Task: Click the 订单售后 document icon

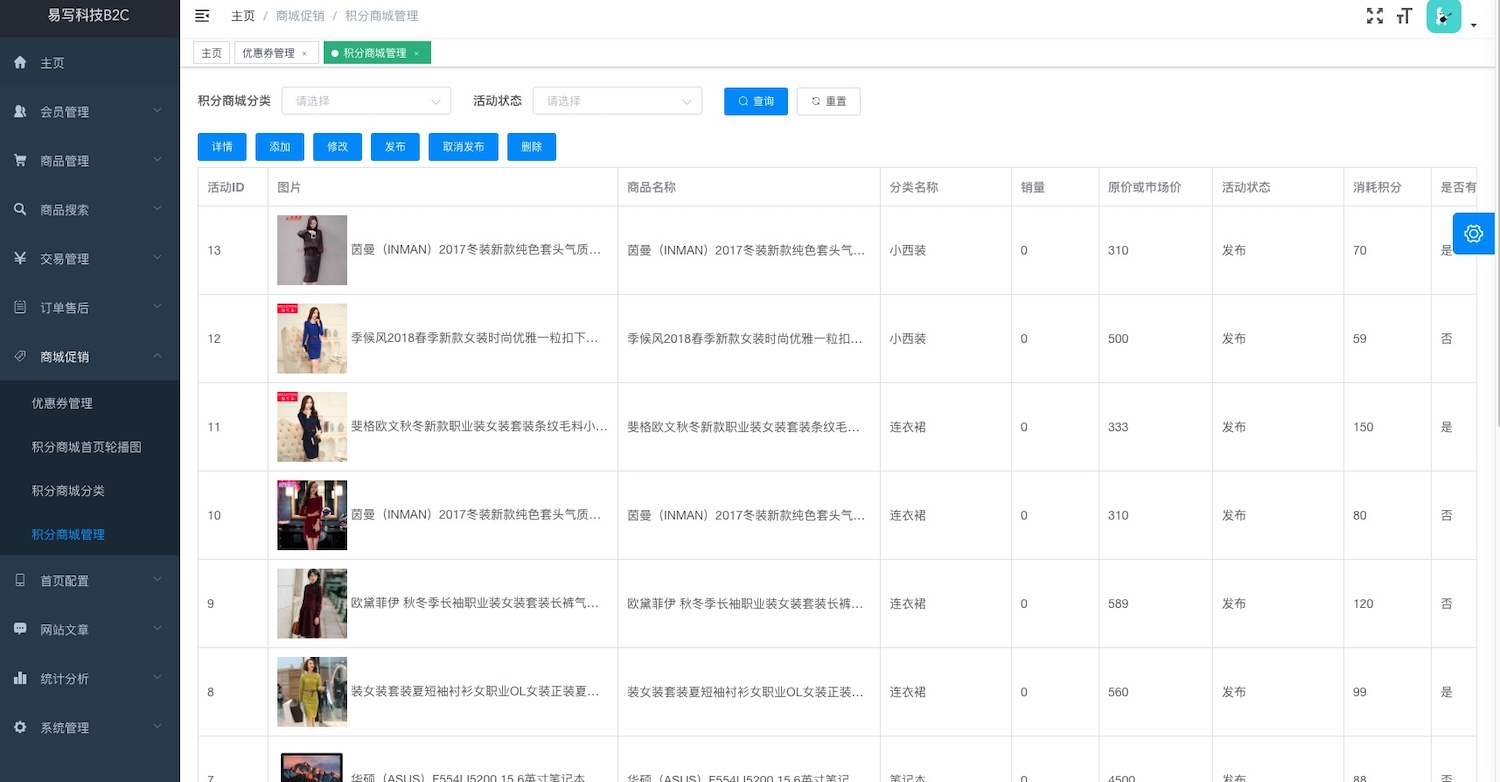Action: coord(20,308)
